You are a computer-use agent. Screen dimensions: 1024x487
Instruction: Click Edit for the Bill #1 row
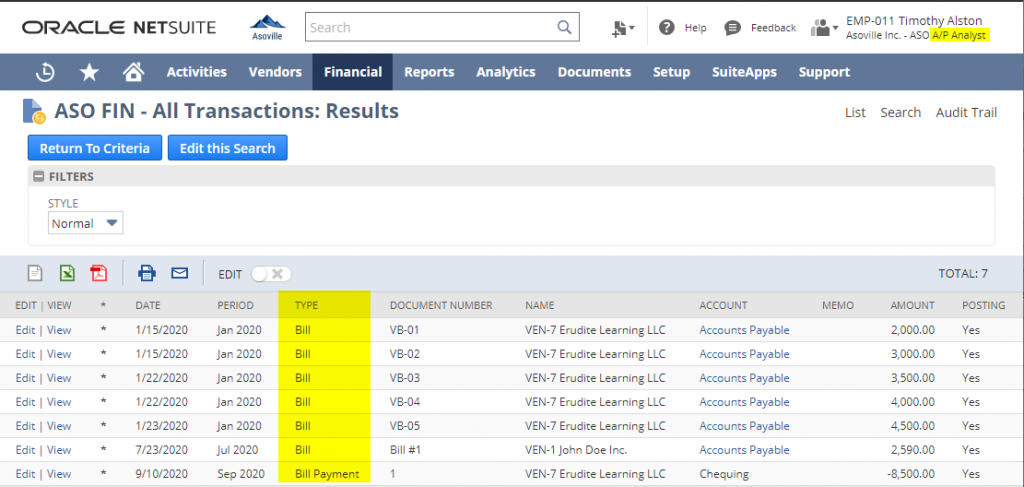[x=25, y=450]
